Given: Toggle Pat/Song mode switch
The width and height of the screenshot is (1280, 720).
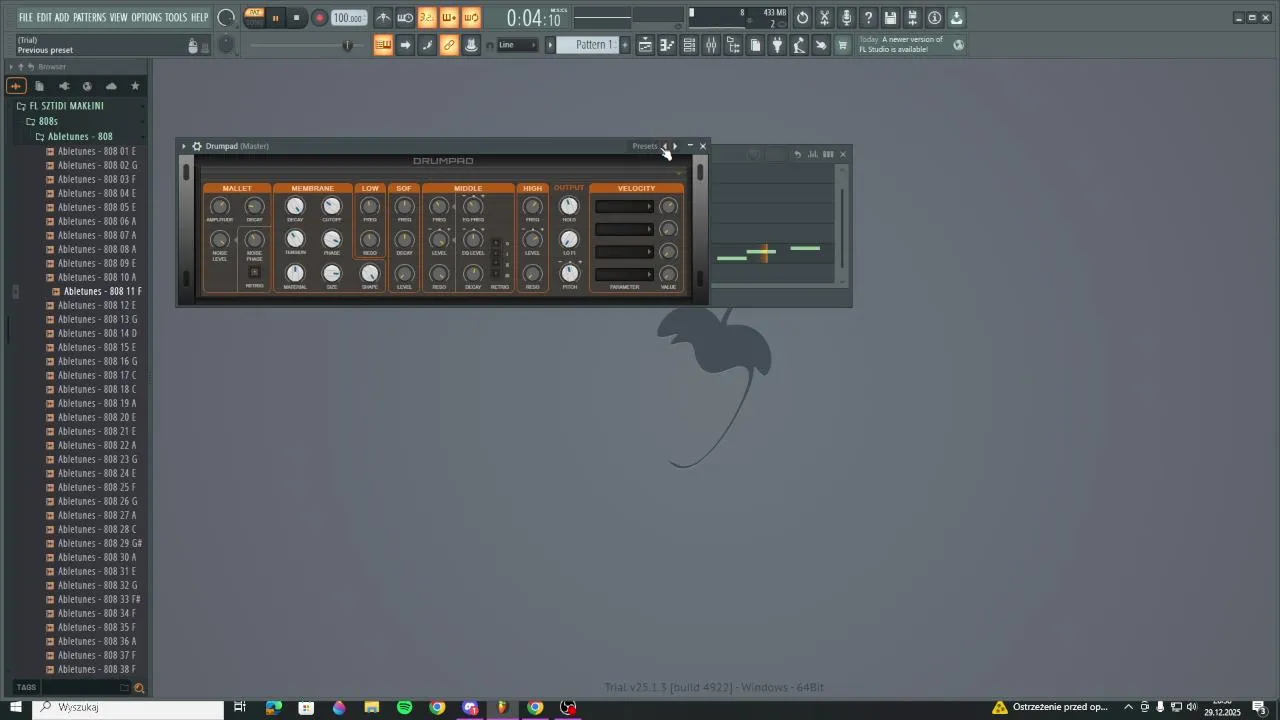Looking at the screenshot, I should (x=254, y=17).
